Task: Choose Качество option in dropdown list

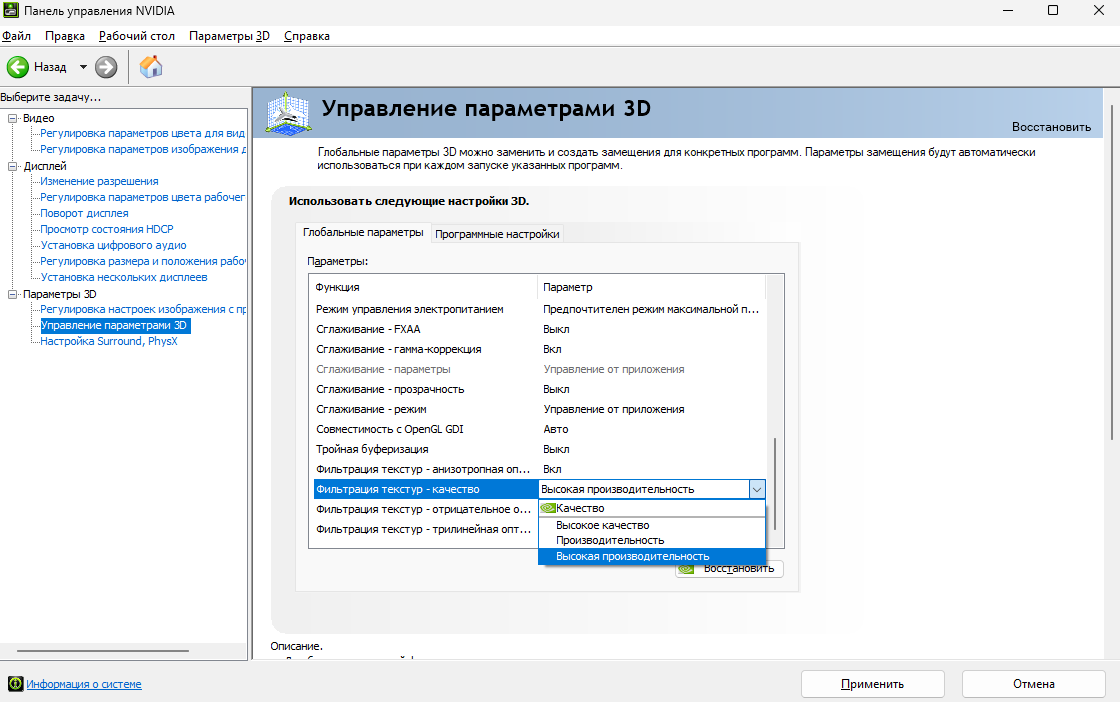Action: click(651, 508)
